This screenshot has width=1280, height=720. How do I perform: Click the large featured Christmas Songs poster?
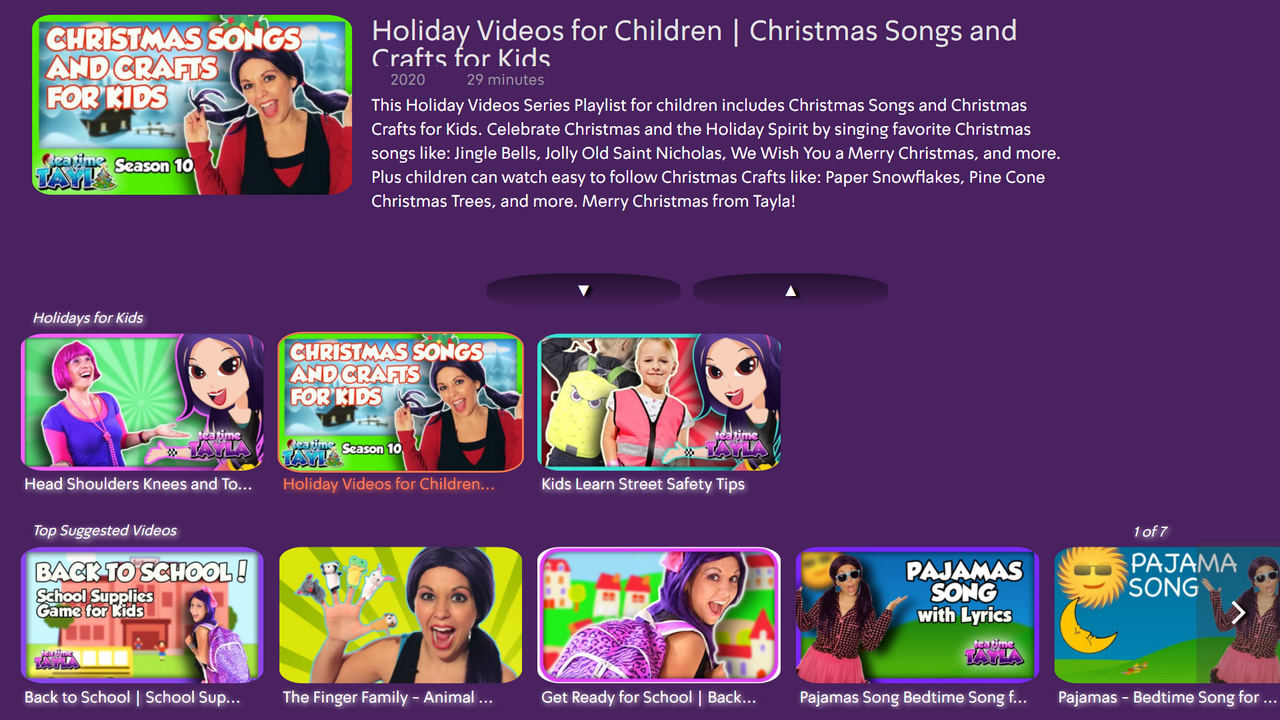coord(192,105)
